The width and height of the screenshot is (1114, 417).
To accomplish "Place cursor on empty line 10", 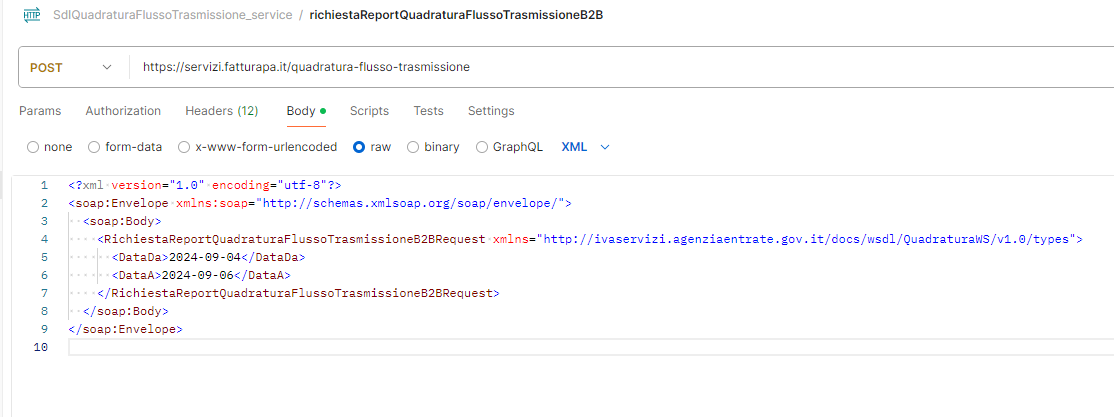I will pos(590,347).
